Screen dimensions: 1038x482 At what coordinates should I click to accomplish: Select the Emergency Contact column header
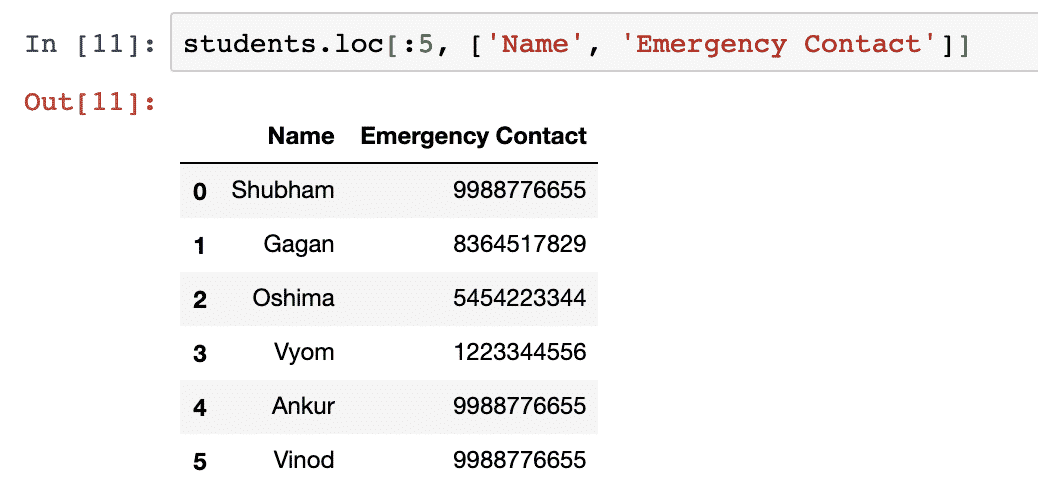[473, 136]
